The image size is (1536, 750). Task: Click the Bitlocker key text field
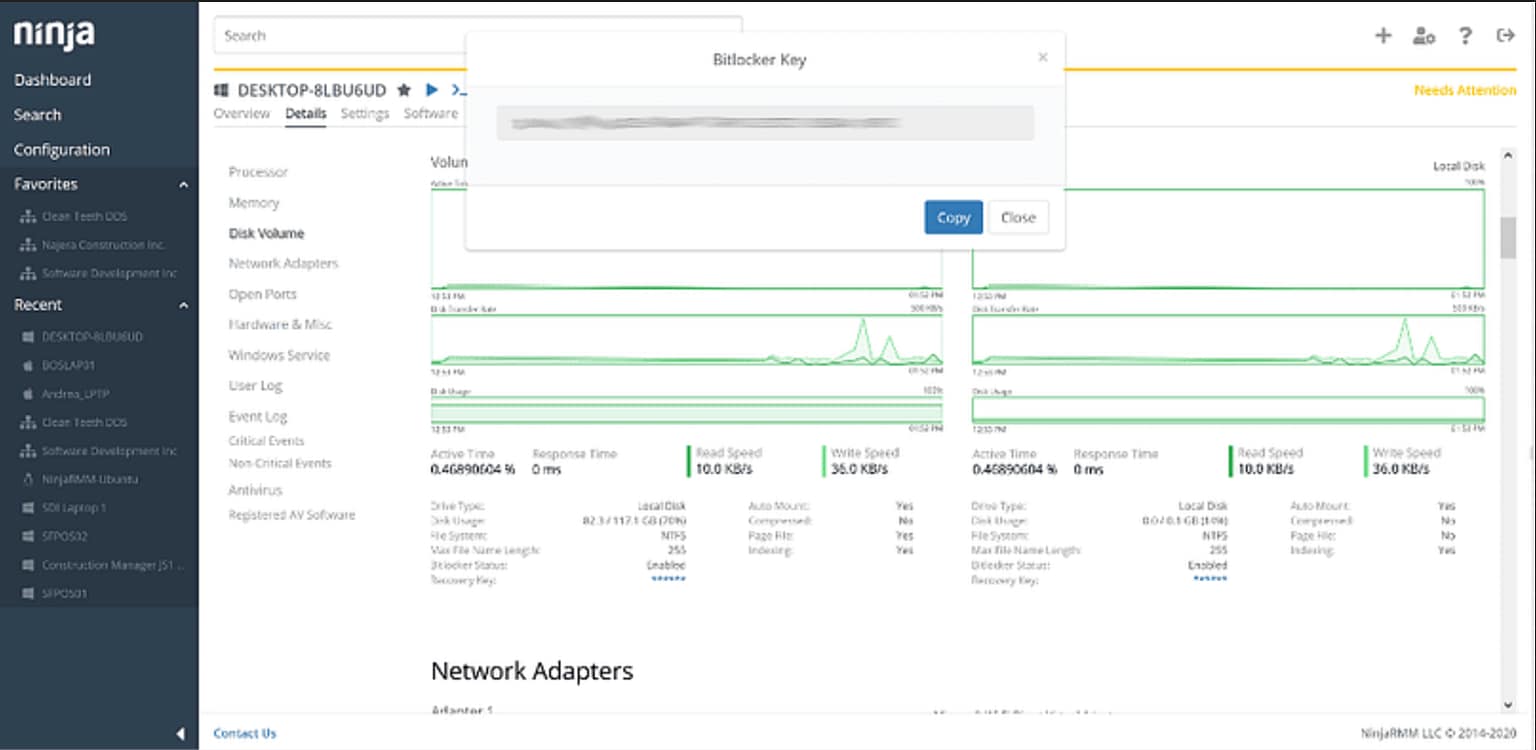tap(764, 123)
